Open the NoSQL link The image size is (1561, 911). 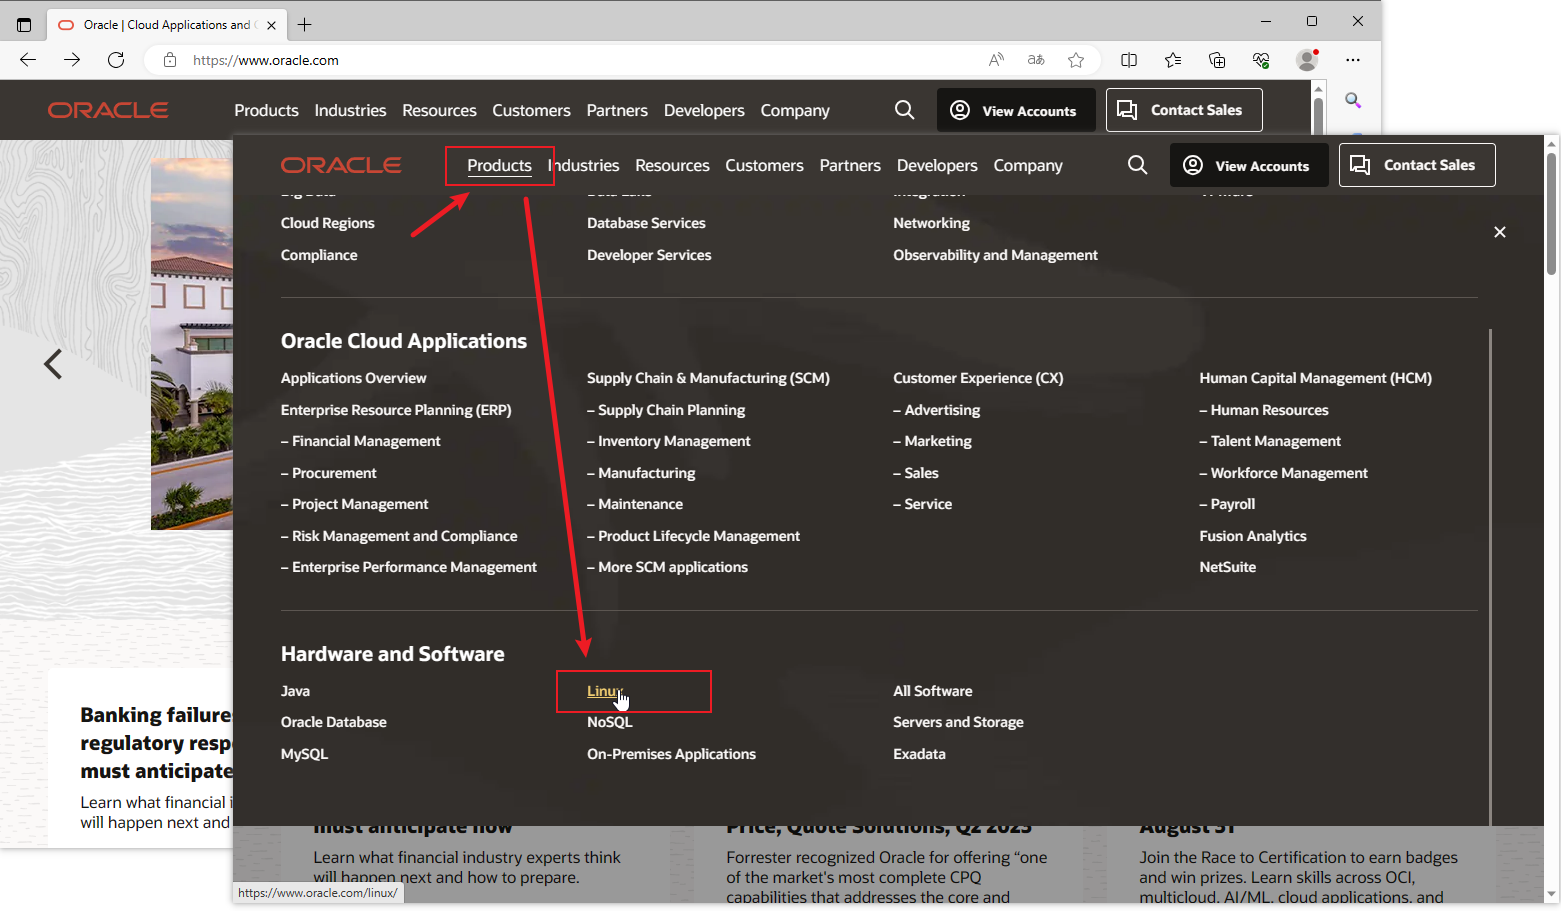point(609,722)
